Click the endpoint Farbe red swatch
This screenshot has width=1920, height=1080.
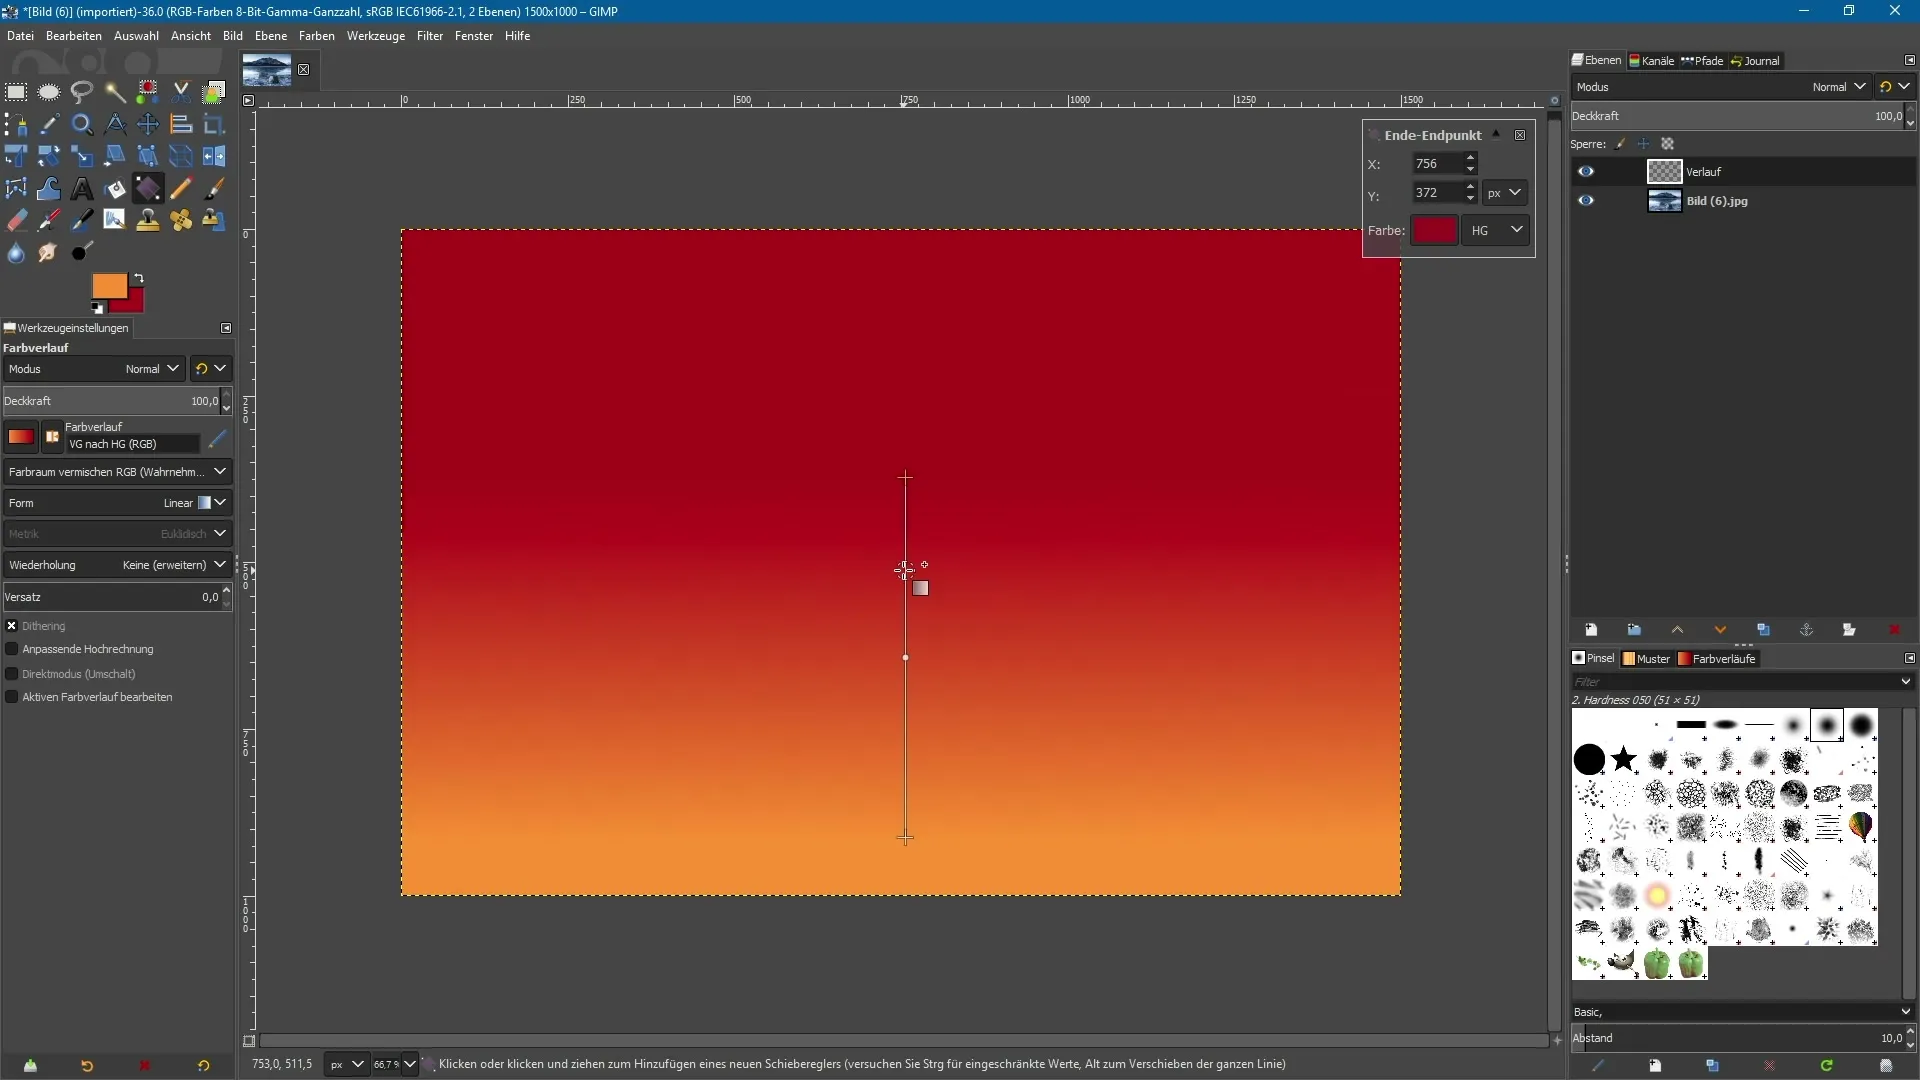pos(1434,230)
